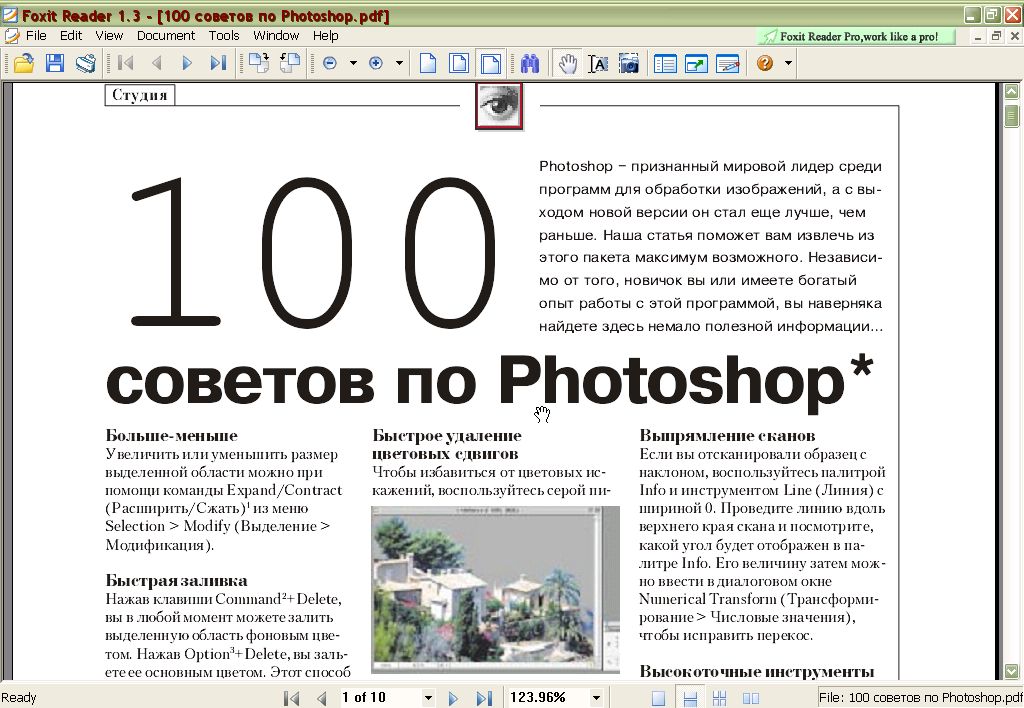Open the Tools menu

pos(224,35)
